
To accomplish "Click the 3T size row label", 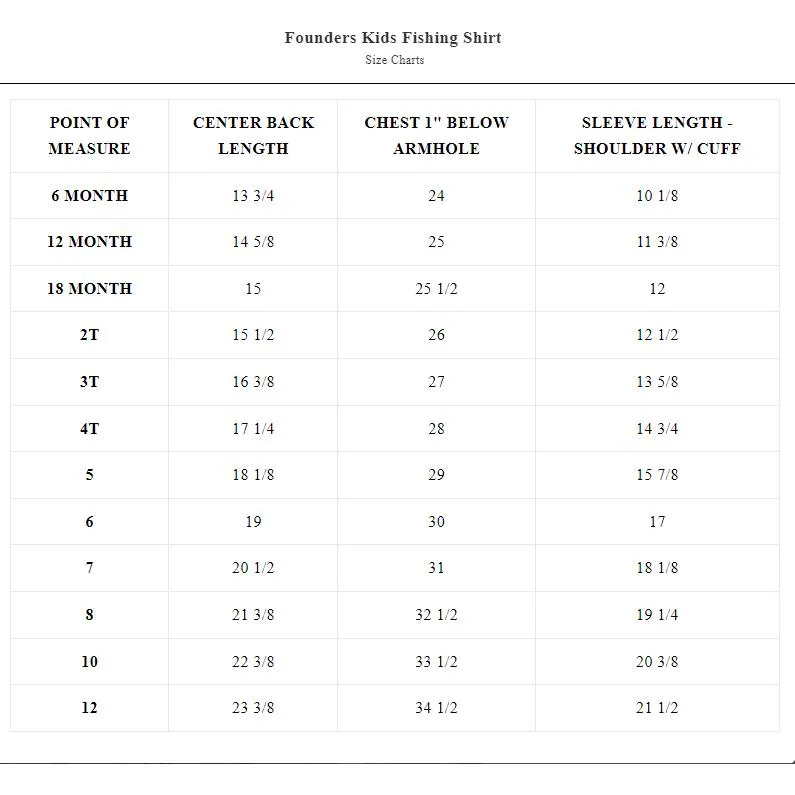I will tap(89, 382).
